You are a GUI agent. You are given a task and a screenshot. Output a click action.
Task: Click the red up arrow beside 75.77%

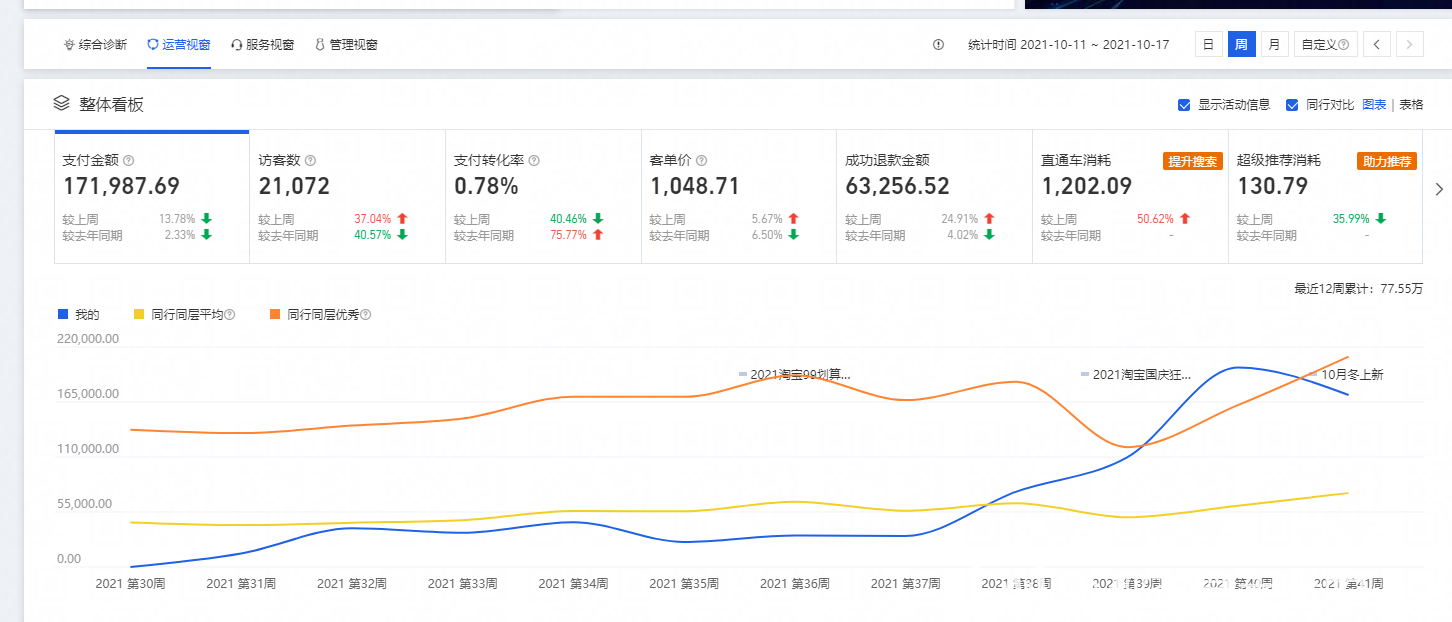598,235
